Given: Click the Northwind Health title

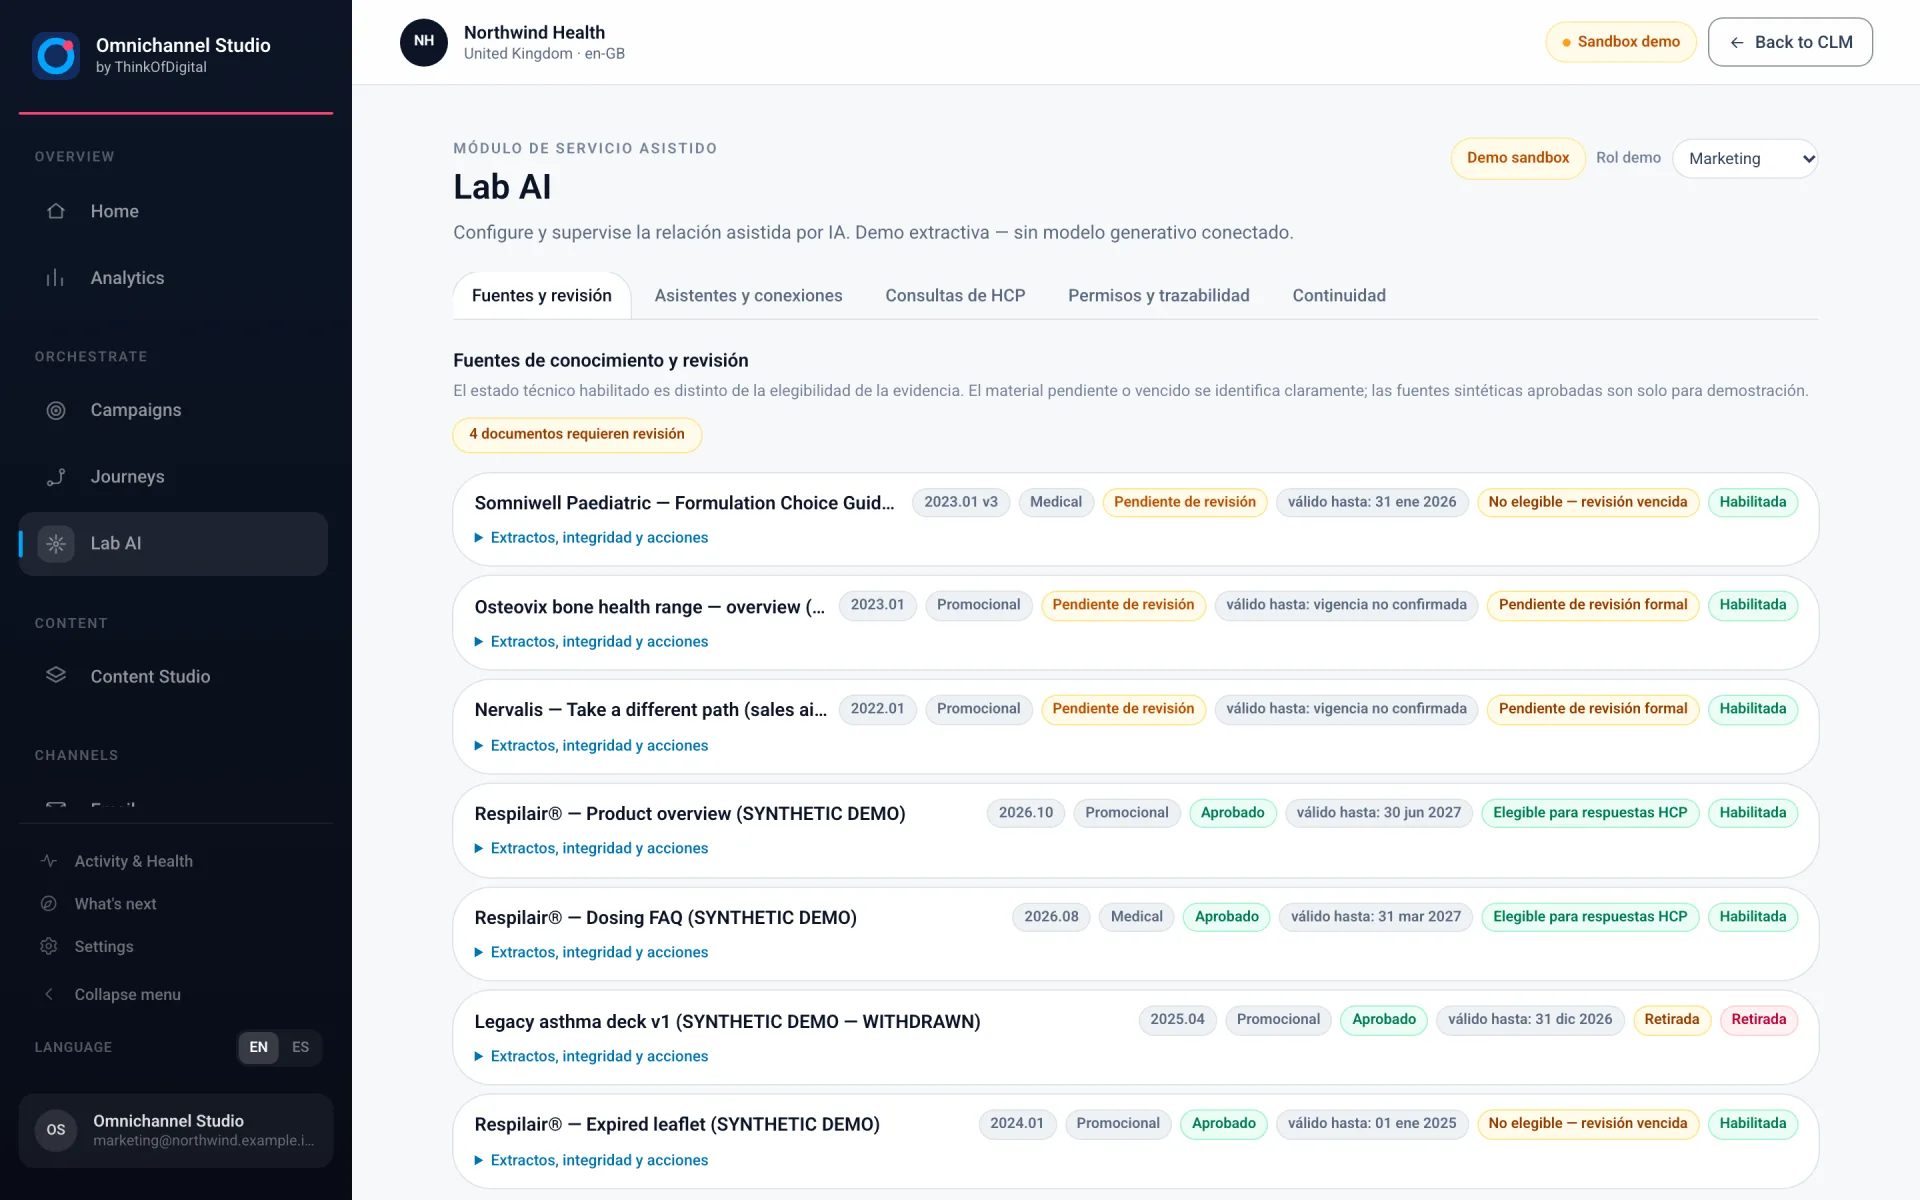Looking at the screenshot, I should pyautogui.click(x=534, y=32).
